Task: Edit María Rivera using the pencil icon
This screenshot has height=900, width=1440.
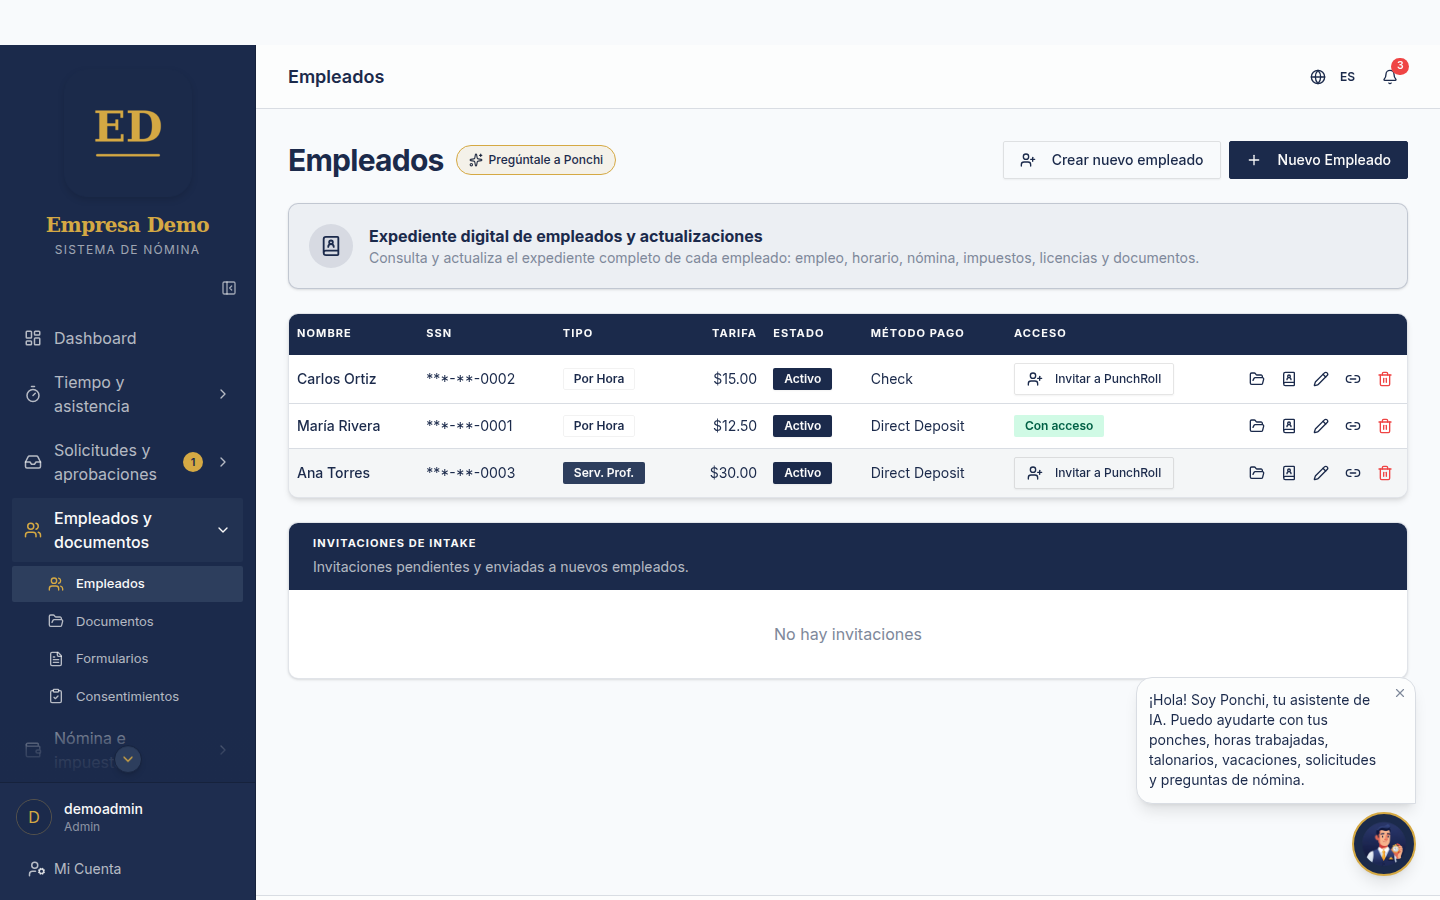Action: [1321, 426]
